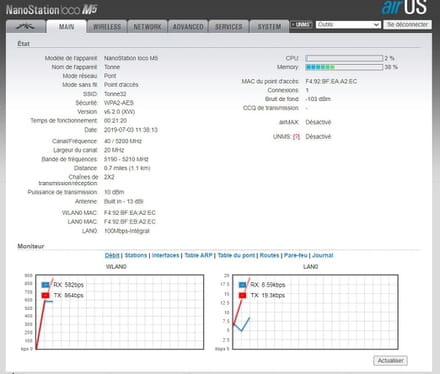
Task: Select the WLAN0 MAC address value
Action: tap(130, 213)
